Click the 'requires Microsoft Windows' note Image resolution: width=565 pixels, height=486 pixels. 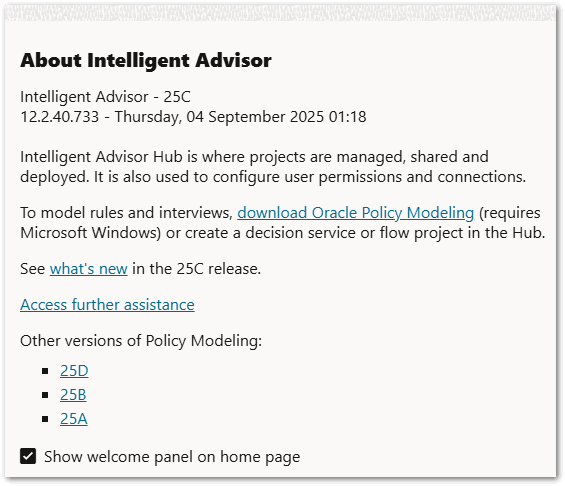click(283, 223)
